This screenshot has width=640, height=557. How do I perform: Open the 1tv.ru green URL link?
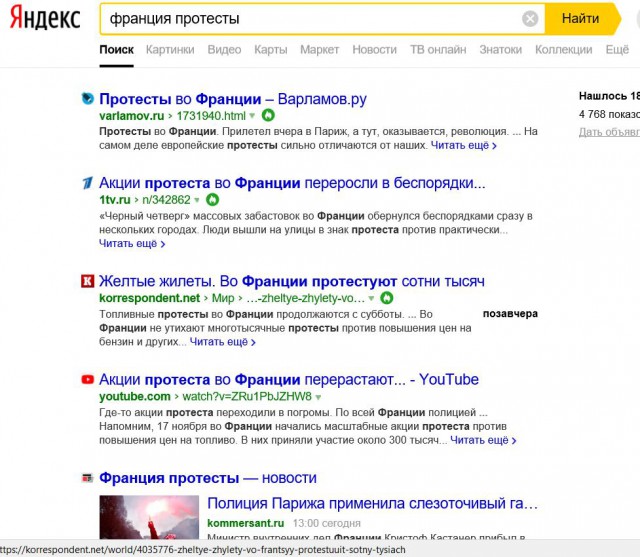pyautogui.click(x=115, y=200)
